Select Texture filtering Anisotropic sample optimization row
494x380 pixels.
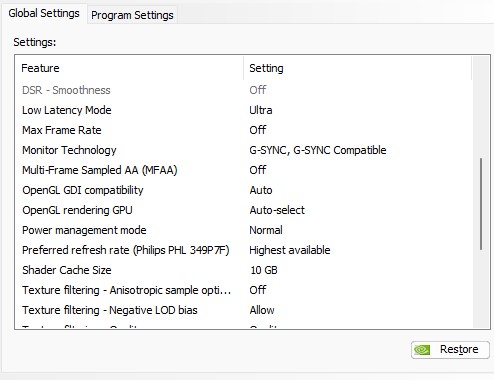[x=244, y=290]
